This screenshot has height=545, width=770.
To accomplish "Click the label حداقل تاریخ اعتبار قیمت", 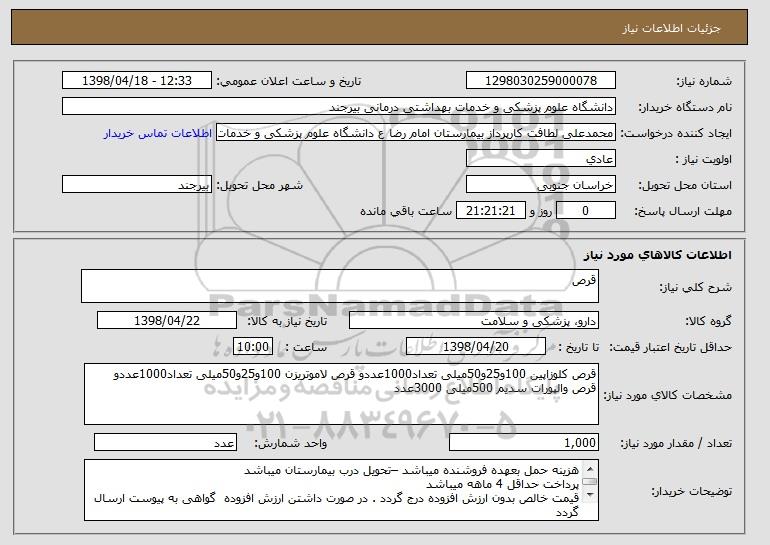I will [671, 347].
